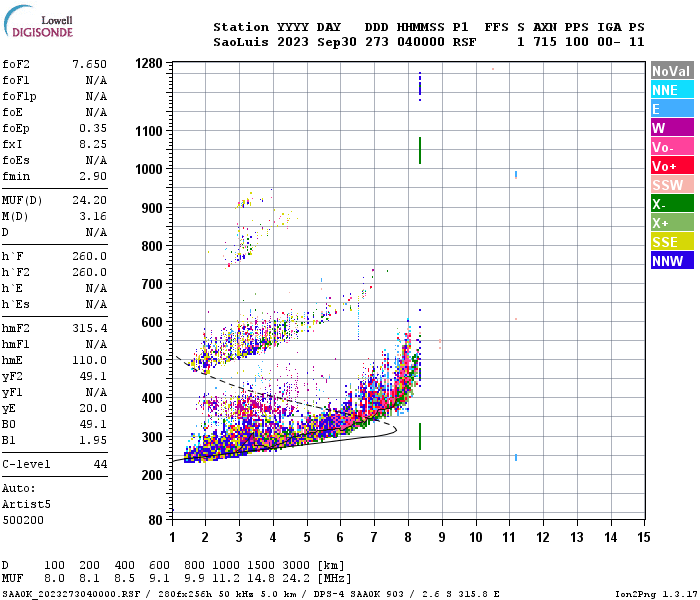Screen dimensions: 700x600
Task: Click the 3000 distance in MUF table
Action: point(296,565)
